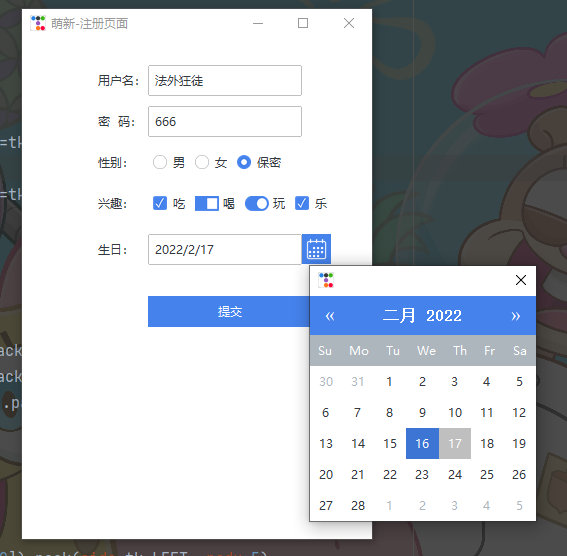The image size is (567, 556).
Task: Pick day 25 in the calendar
Action: pyautogui.click(x=487, y=474)
